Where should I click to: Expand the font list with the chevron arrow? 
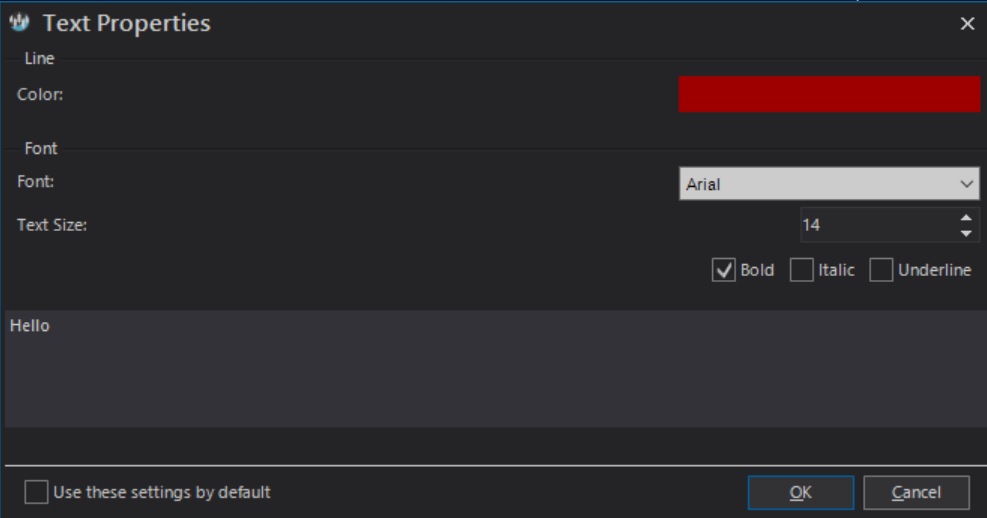pyautogui.click(x=966, y=184)
